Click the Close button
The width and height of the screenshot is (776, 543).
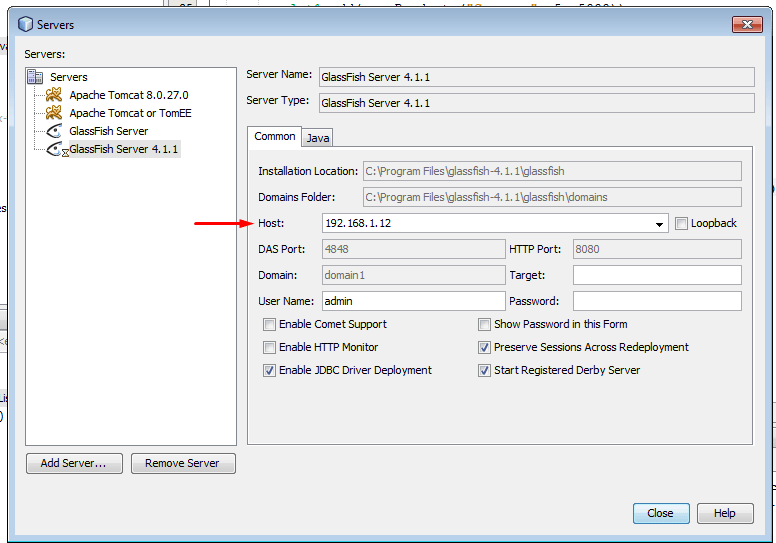coord(661,513)
